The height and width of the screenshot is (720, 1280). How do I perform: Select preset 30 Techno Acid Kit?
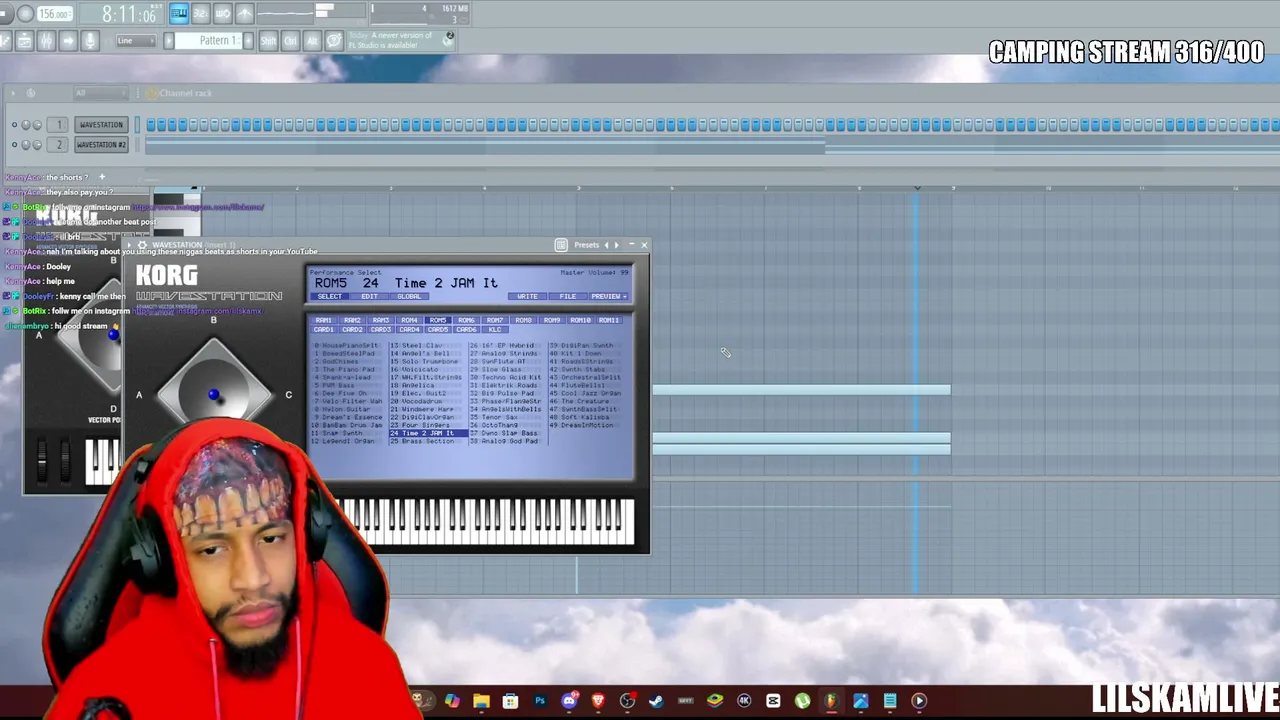pyautogui.click(x=506, y=378)
